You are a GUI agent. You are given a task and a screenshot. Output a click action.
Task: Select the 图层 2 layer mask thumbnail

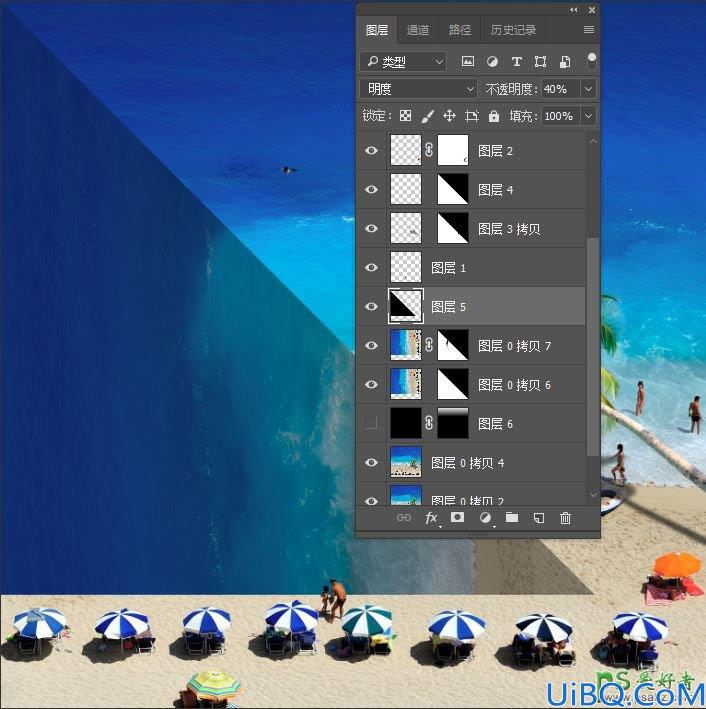(x=453, y=150)
